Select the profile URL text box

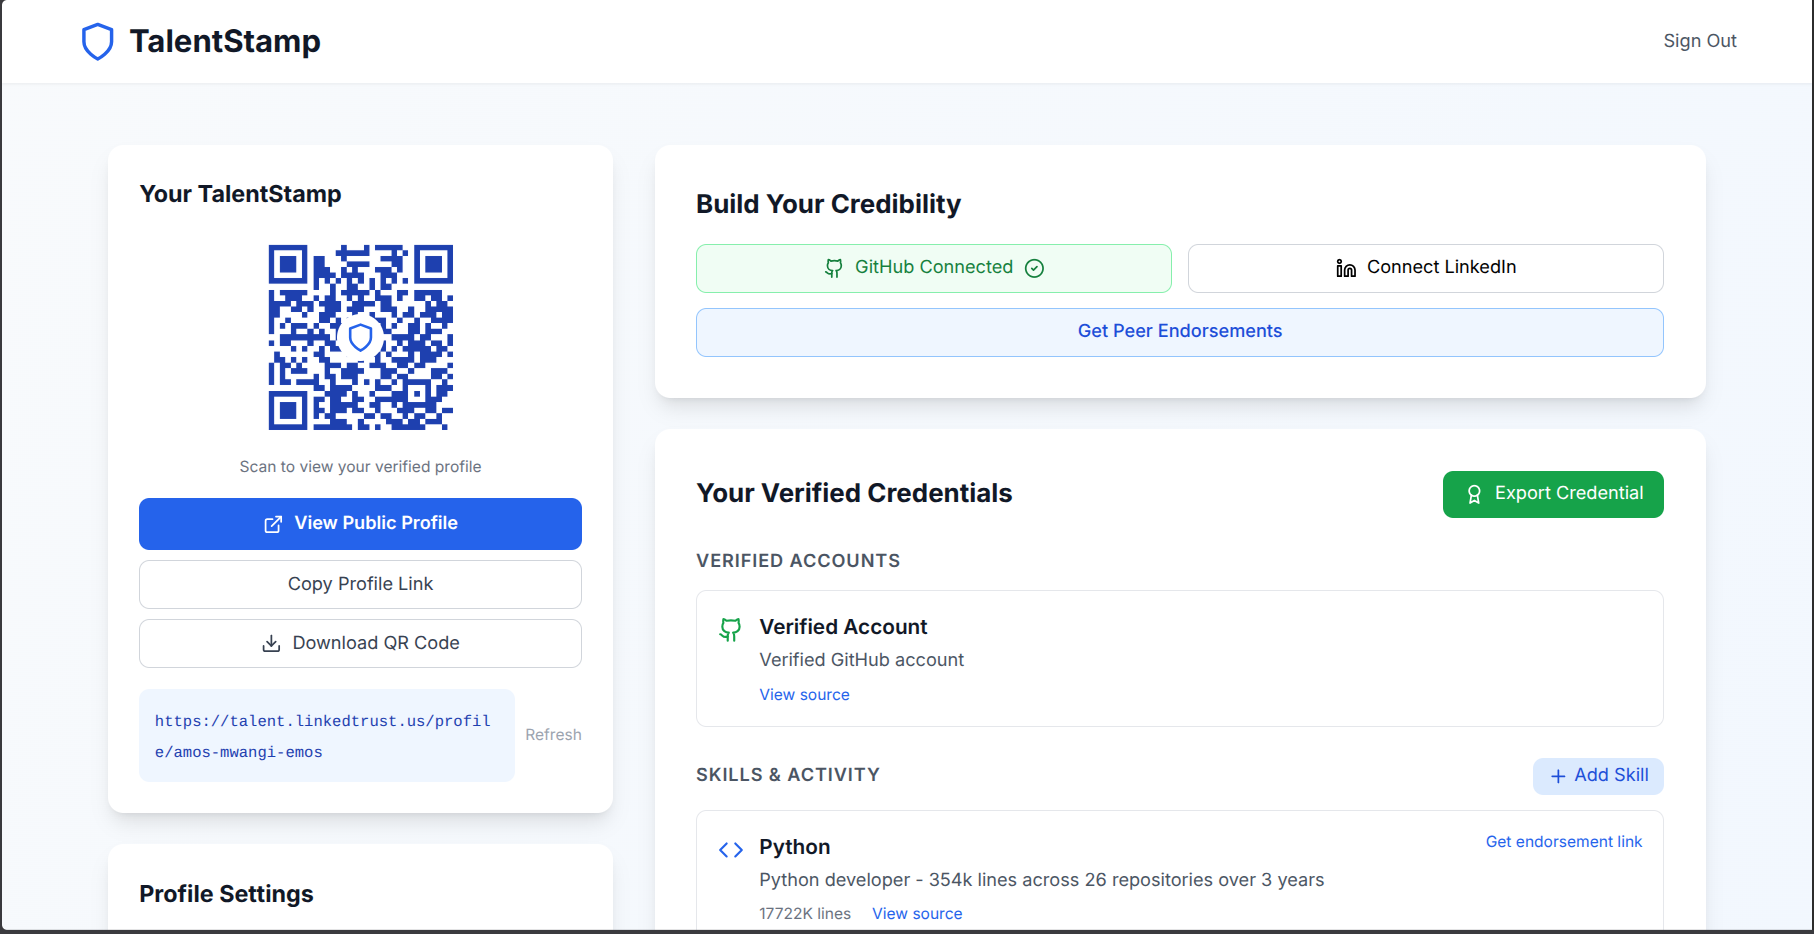pos(326,735)
